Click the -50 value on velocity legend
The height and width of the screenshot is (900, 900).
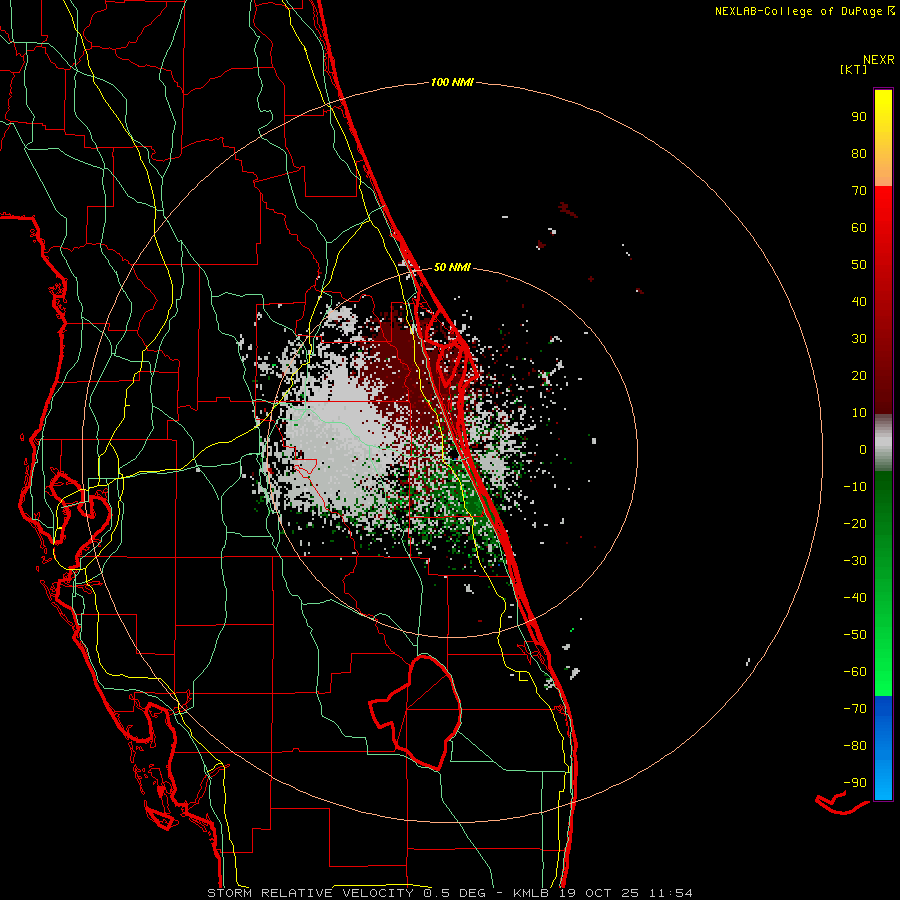855,635
